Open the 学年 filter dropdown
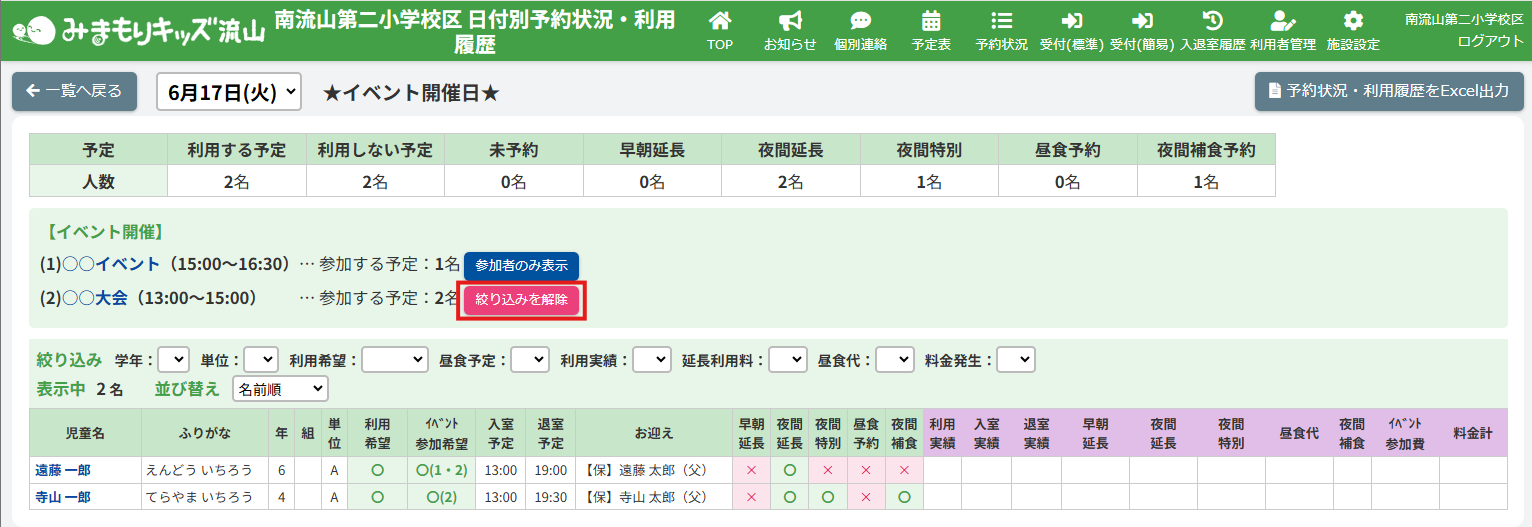The height and width of the screenshot is (527, 1532). click(x=173, y=360)
